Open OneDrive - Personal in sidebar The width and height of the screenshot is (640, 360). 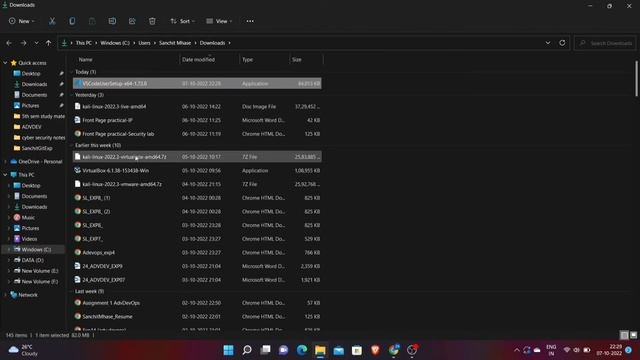[x=40, y=162]
